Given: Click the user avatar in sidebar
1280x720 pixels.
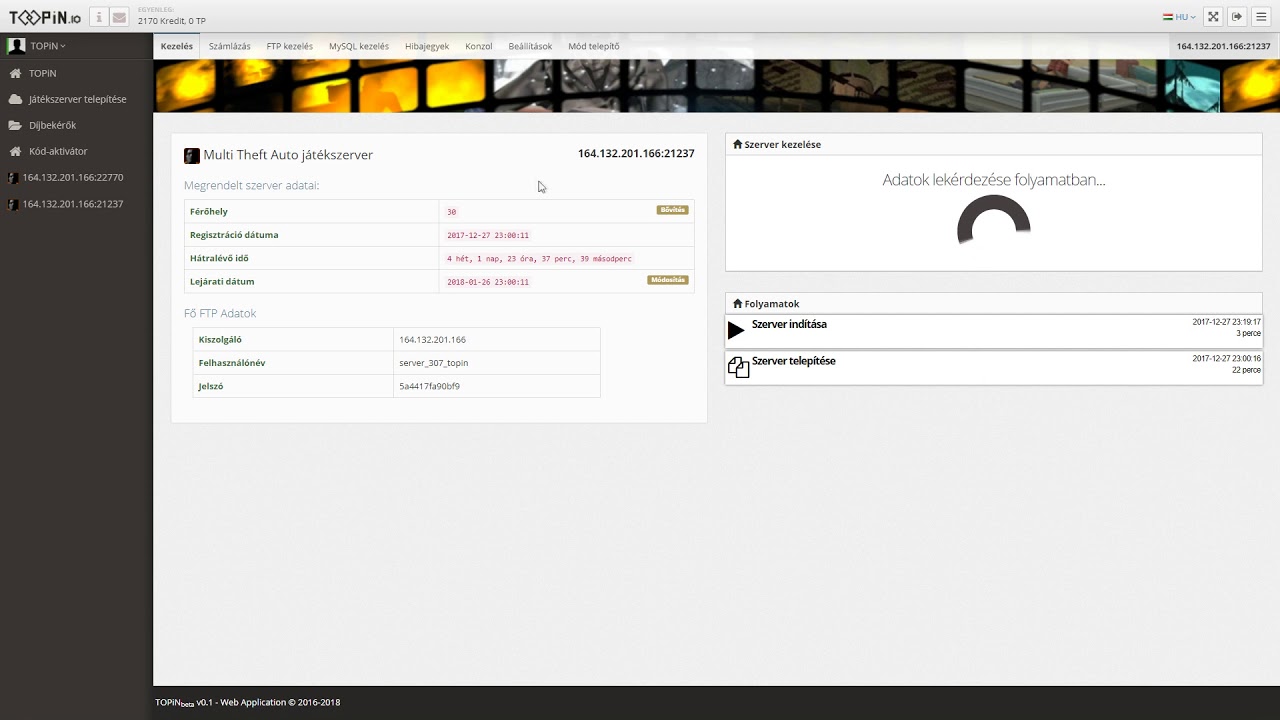Looking at the screenshot, I should (x=16, y=46).
